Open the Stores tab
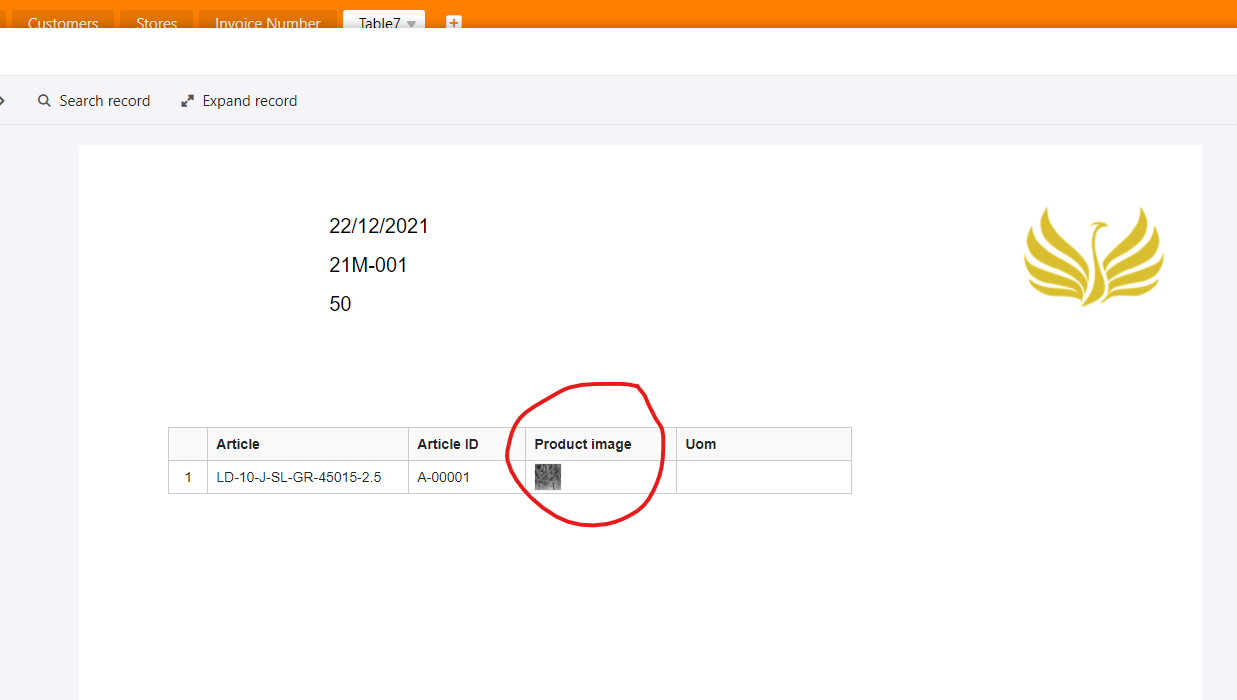The image size is (1237, 700). click(156, 23)
